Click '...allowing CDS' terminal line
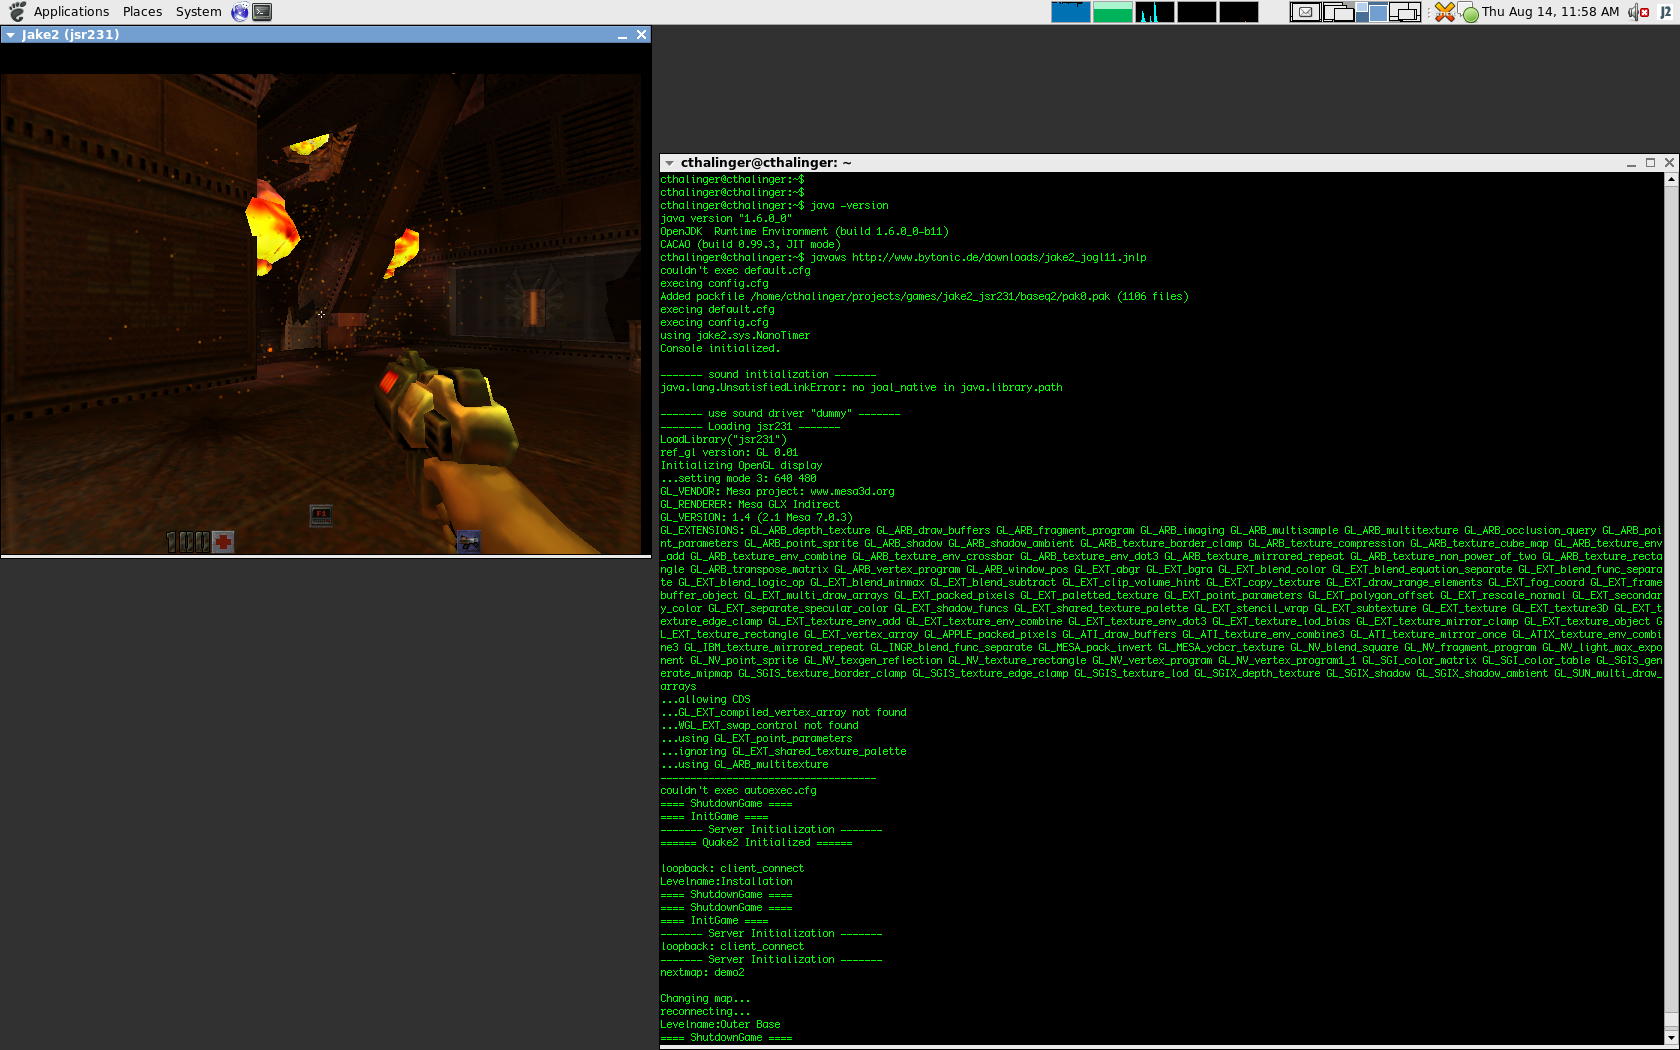This screenshot has height=1050, width=1680. point(705,700)
